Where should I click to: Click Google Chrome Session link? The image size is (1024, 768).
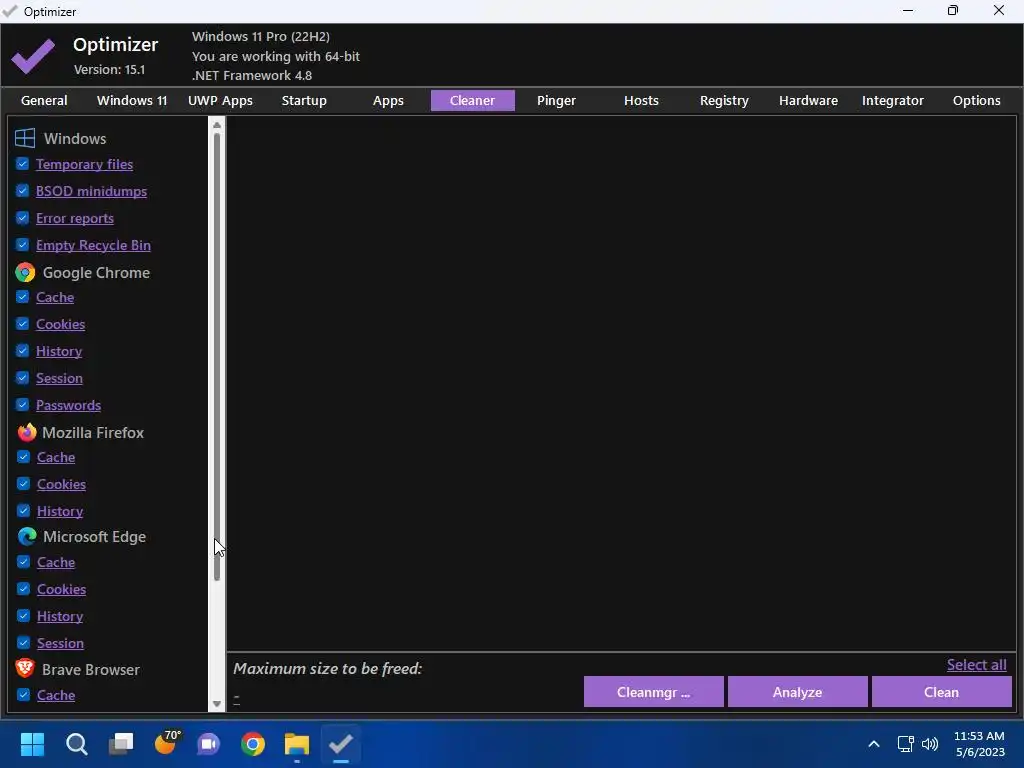tap(59, 378)
